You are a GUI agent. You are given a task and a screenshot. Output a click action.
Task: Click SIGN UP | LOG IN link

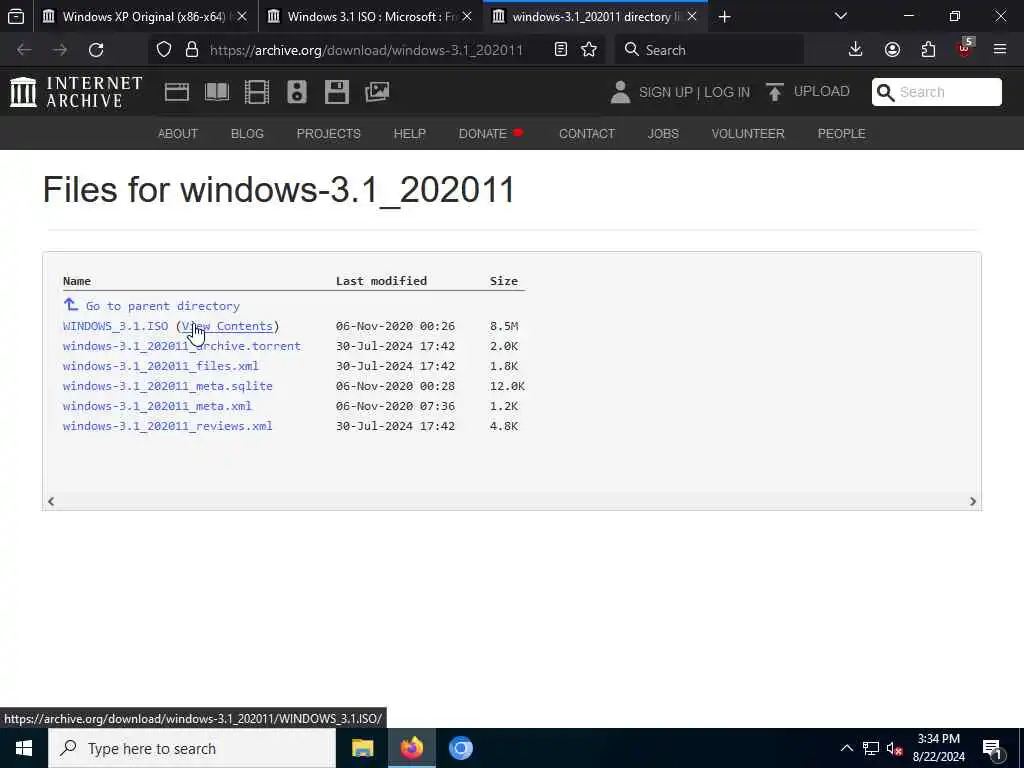point(694,92)
